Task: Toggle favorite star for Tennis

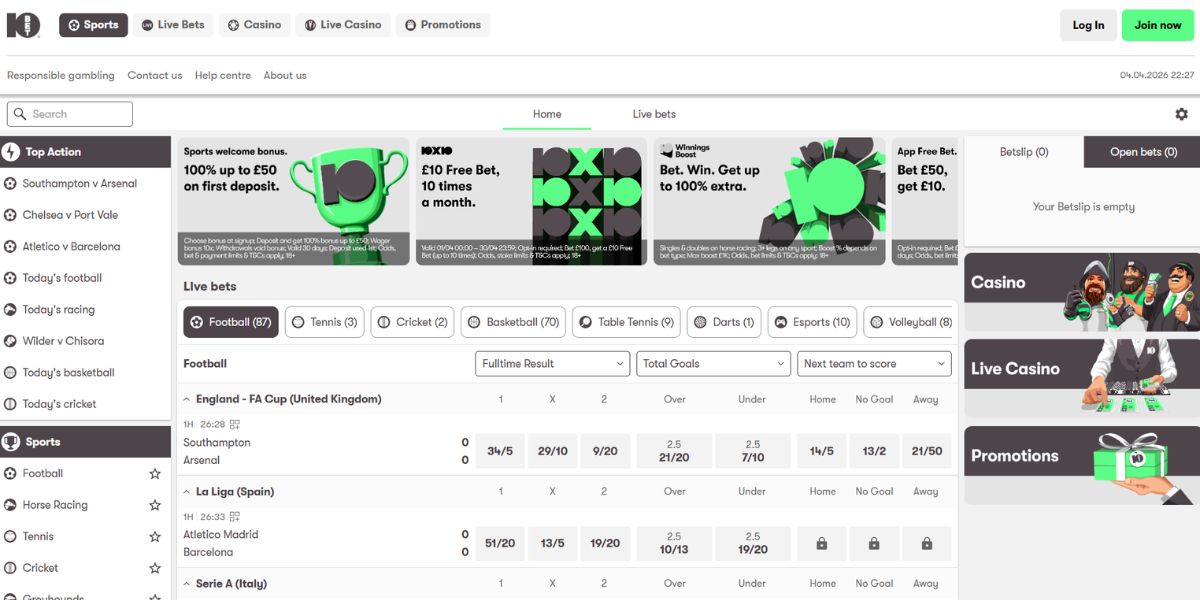Action: 155,537
